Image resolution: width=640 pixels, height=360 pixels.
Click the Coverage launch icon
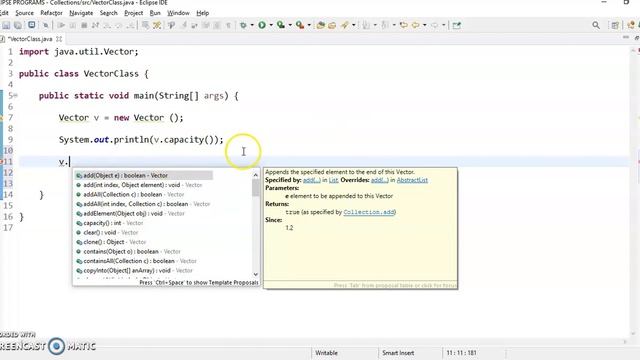[x=281, y=25]
